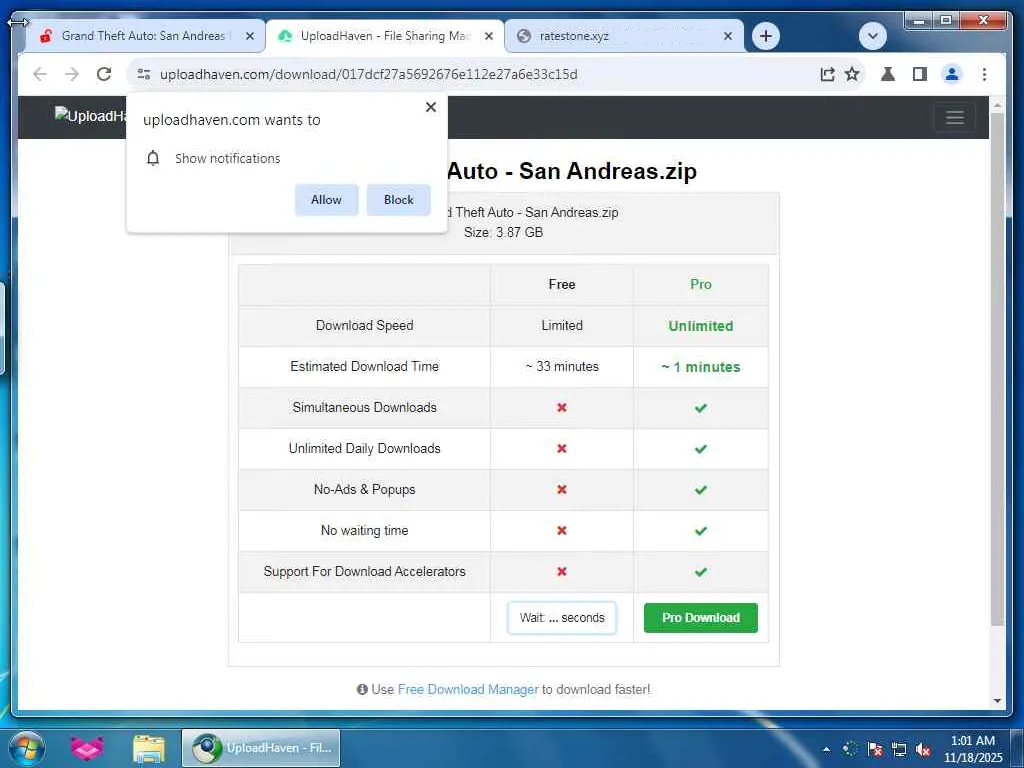Click the Size: 3.87 GB text
This screenshot has width=1024, height=768.
[x=504, y=232]
